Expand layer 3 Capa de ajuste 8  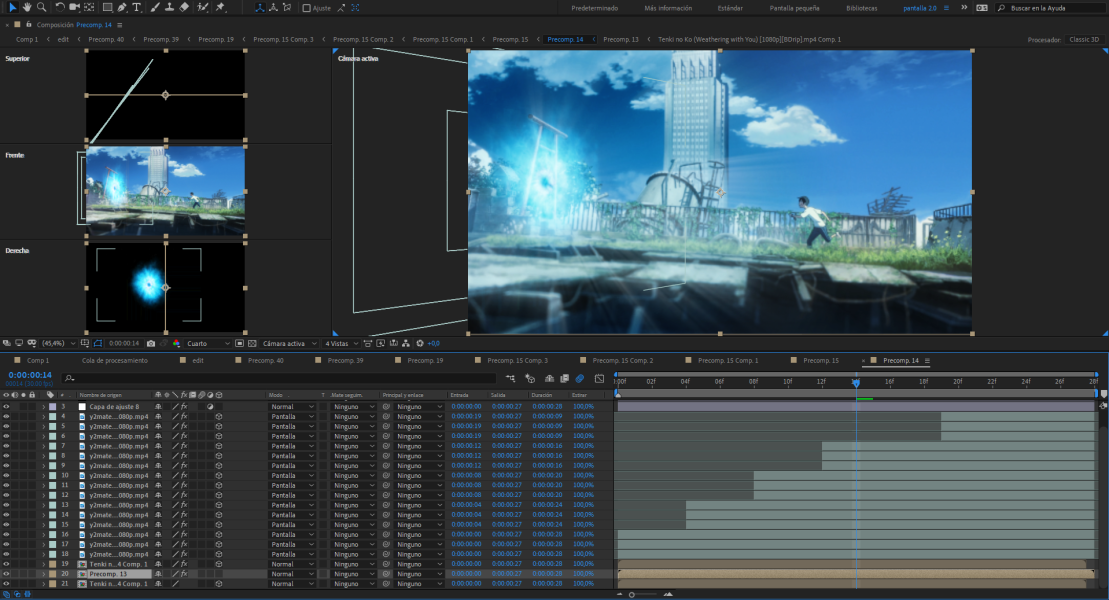[43, 407]
